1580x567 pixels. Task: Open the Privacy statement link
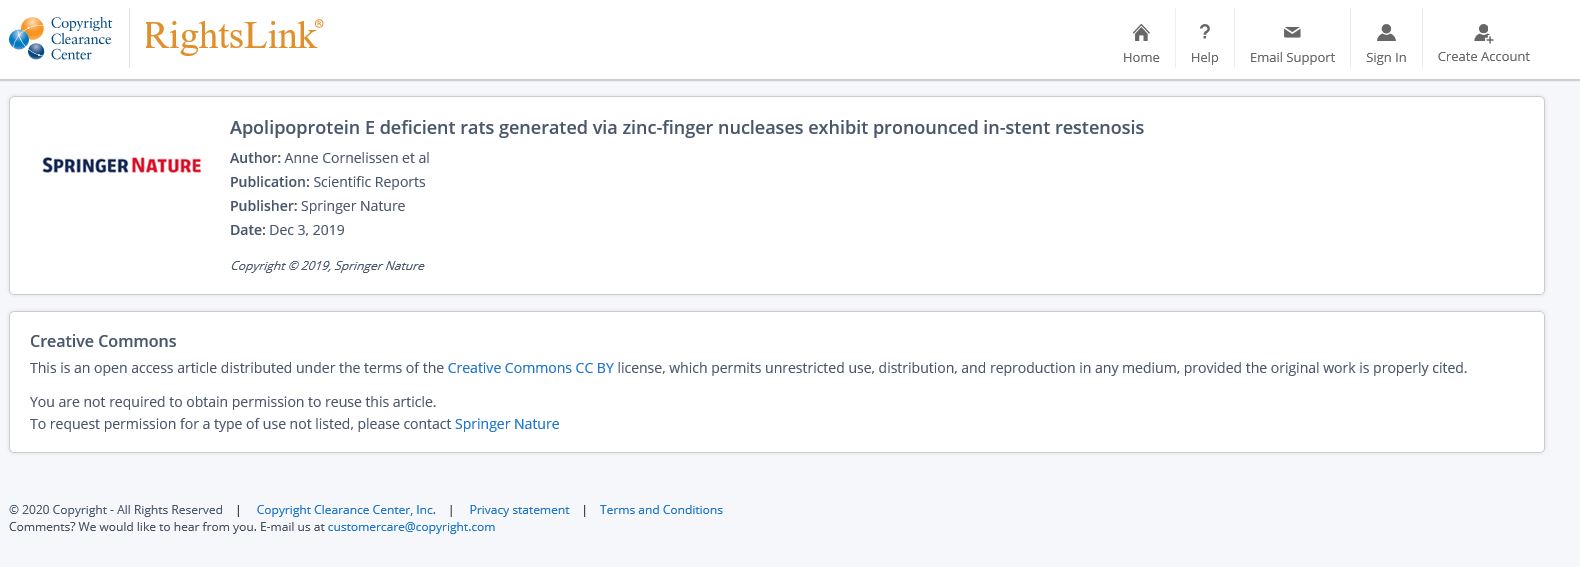coord(519,510)
